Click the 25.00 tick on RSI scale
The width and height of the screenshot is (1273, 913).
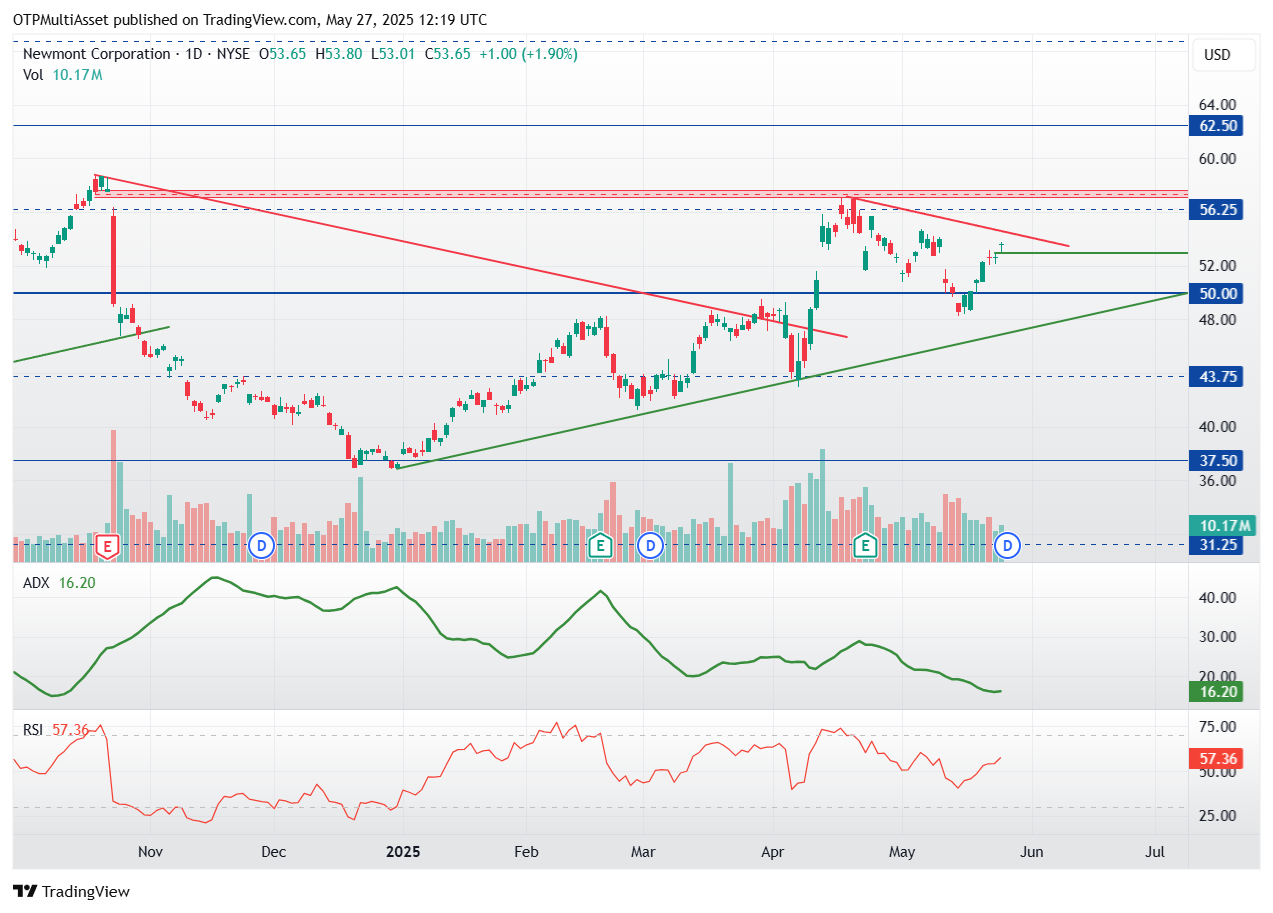pos(1217,816)
